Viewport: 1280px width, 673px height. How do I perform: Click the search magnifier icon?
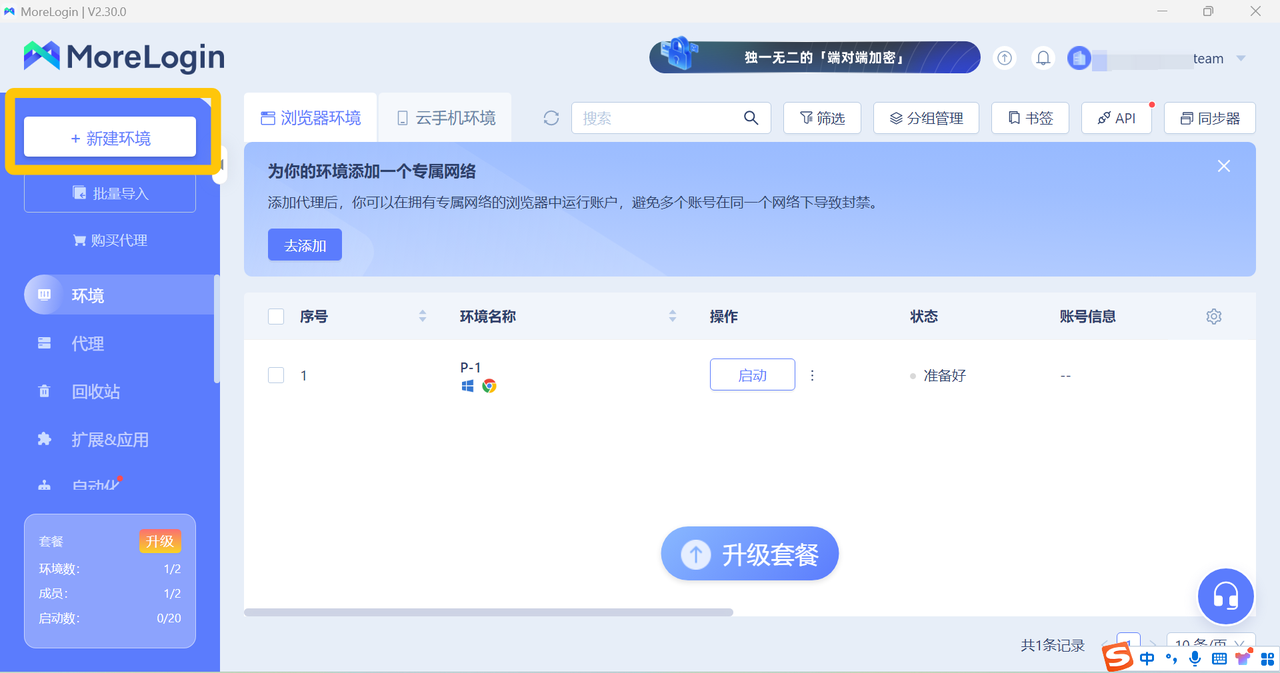tap(751, 118)
